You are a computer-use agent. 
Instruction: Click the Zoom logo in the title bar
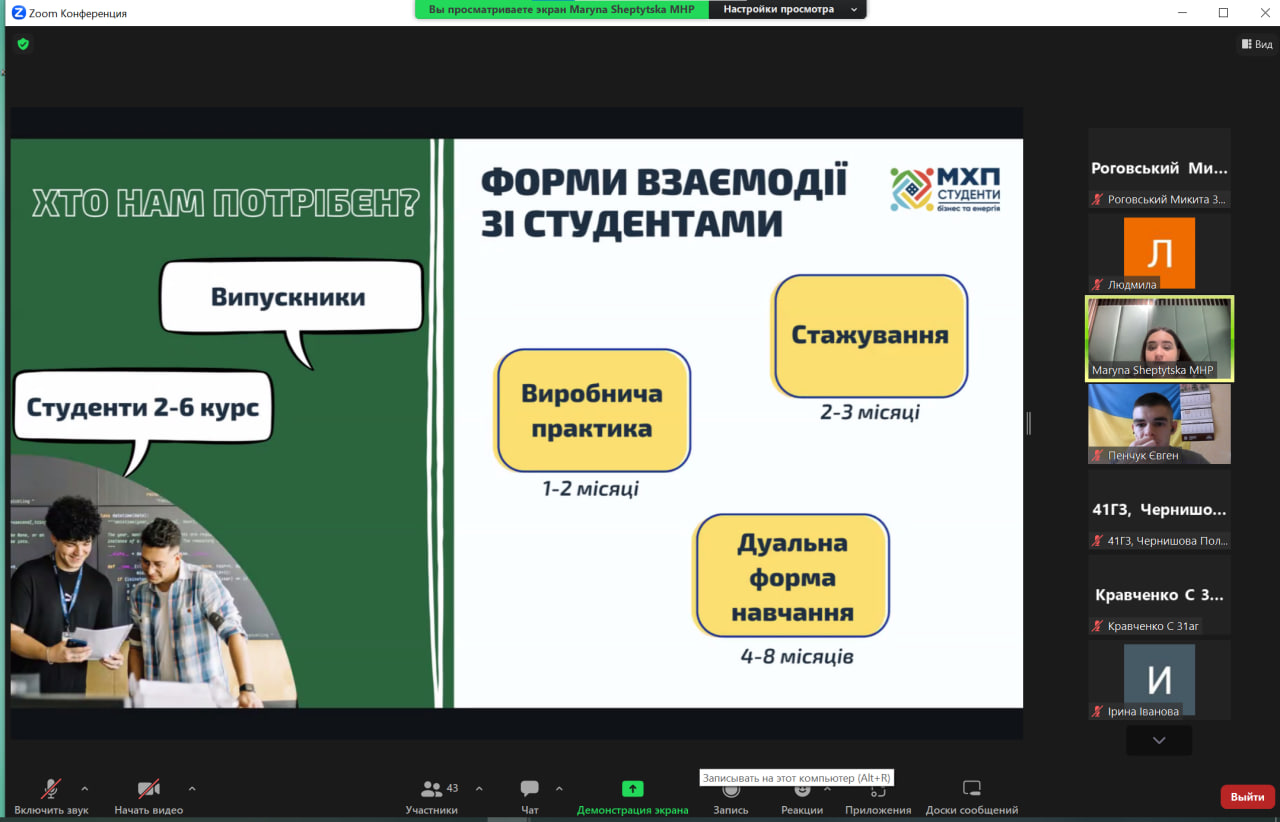pyautogui.click(x=18, y=13)
